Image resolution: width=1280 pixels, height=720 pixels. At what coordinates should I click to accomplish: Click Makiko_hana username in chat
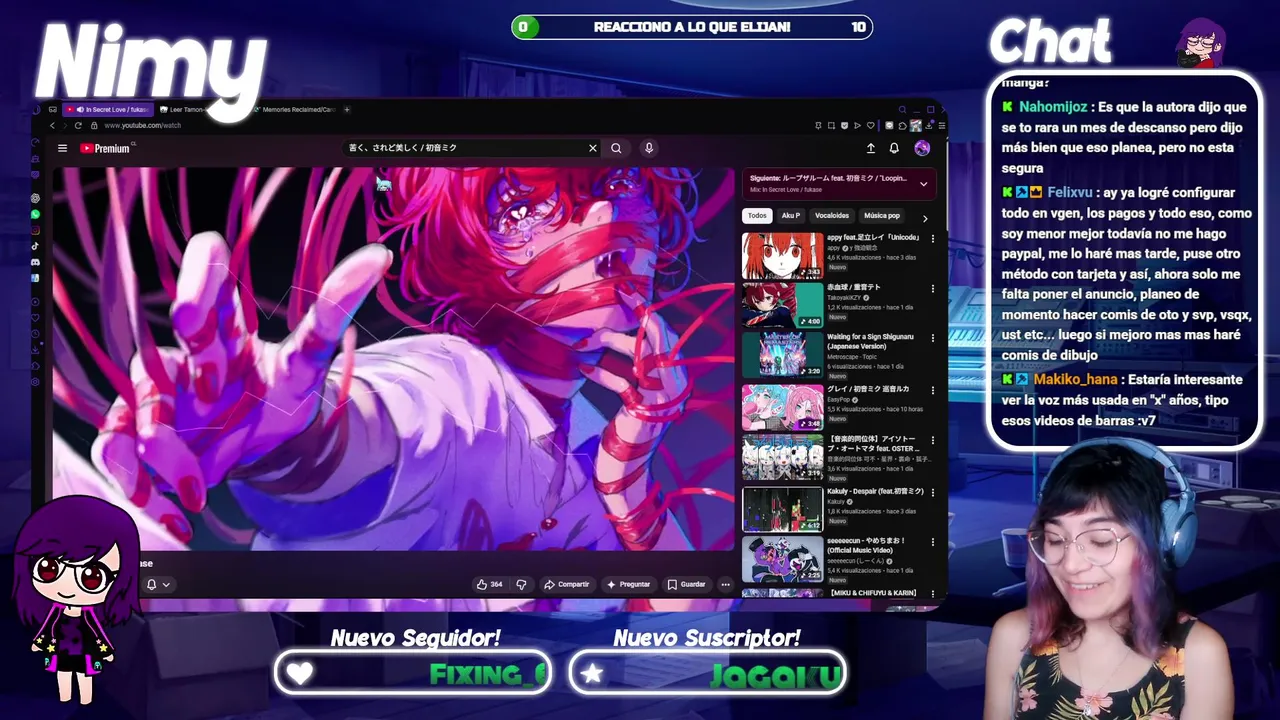tap(1075, 379)
